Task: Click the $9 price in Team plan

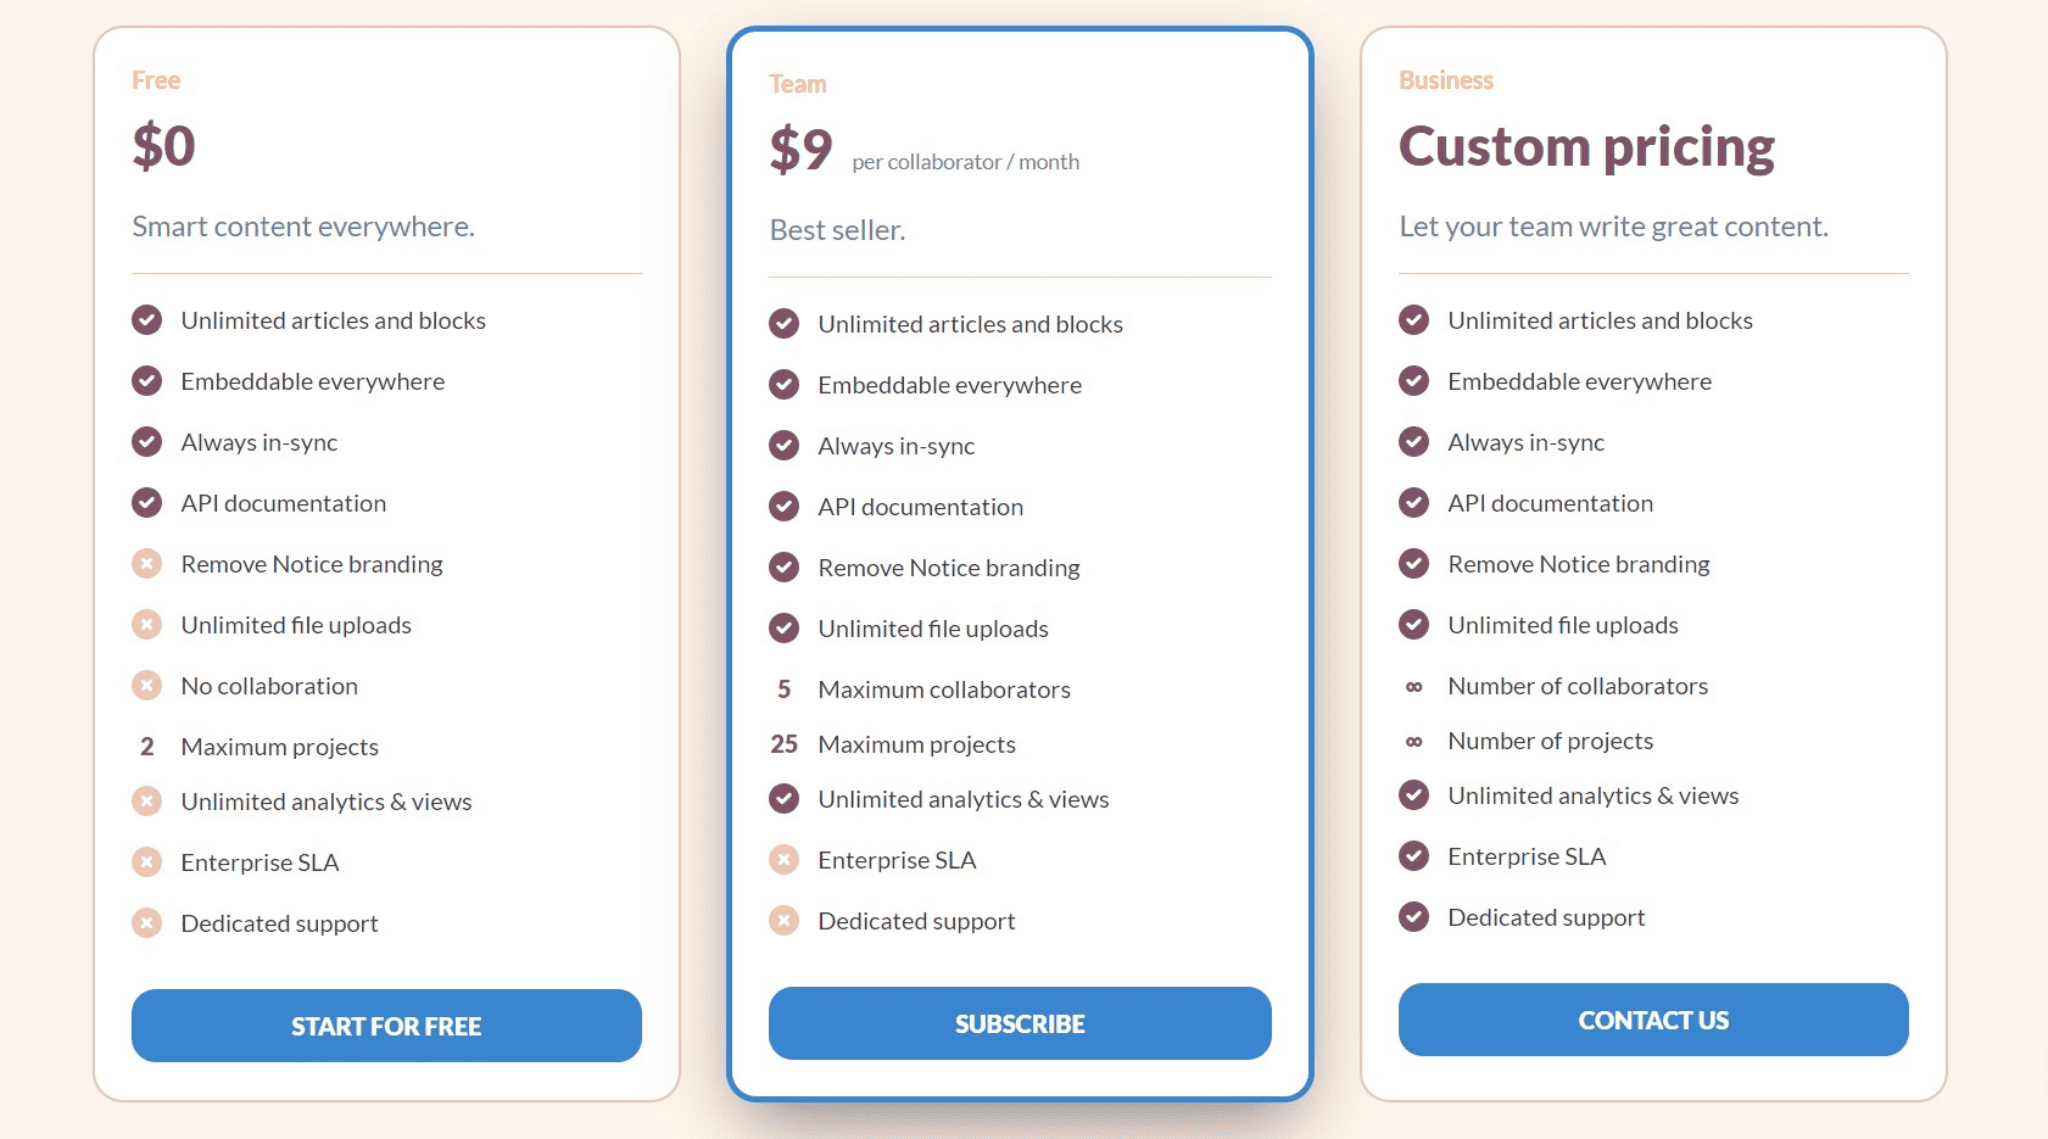Action: tap(801, 150)
